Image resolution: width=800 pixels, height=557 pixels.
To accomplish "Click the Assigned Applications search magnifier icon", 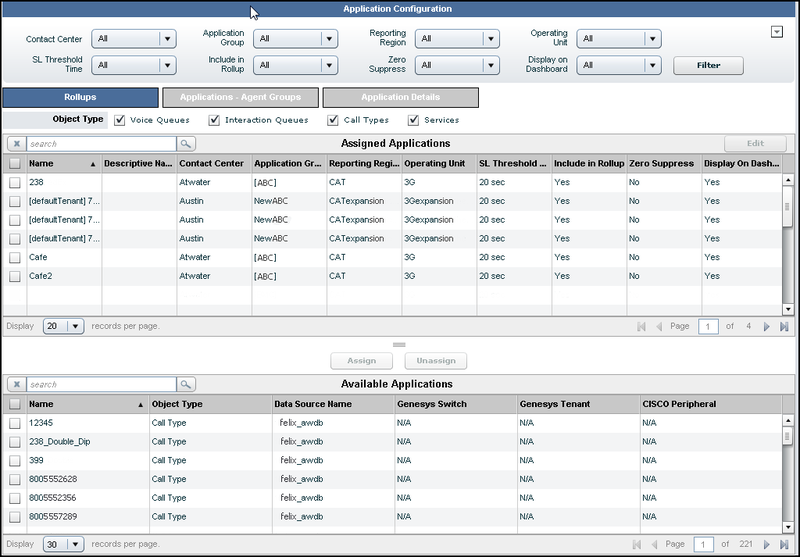I will coord(186,144).
